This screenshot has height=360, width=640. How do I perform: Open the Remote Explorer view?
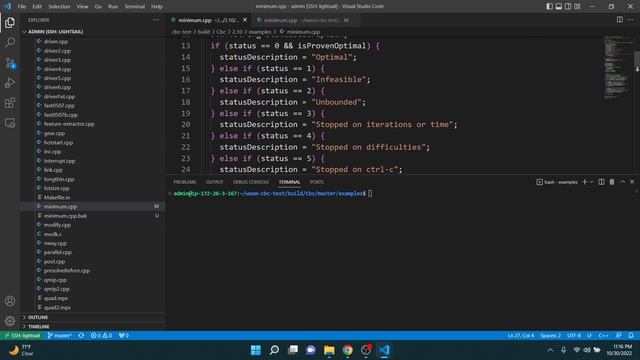tap(10, 123)
